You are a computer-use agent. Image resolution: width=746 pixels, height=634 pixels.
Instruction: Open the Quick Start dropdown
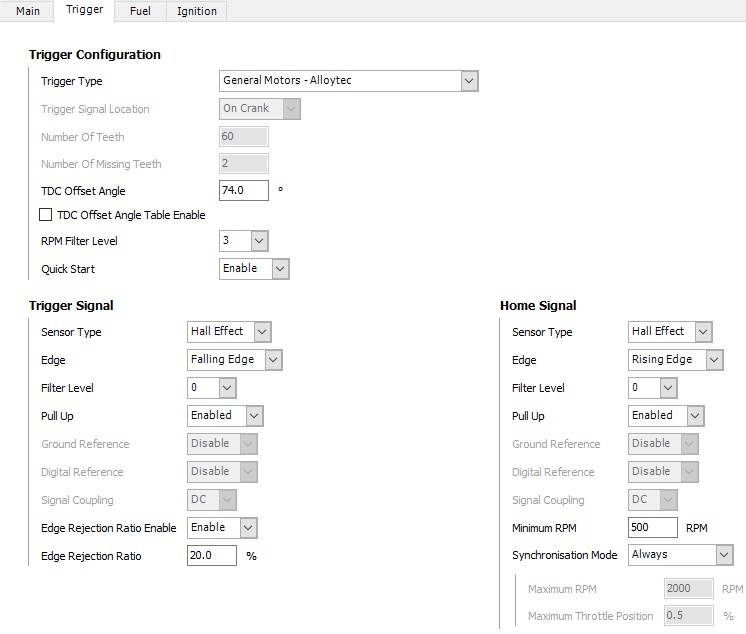pyautogui.click(x=254, y=269)
